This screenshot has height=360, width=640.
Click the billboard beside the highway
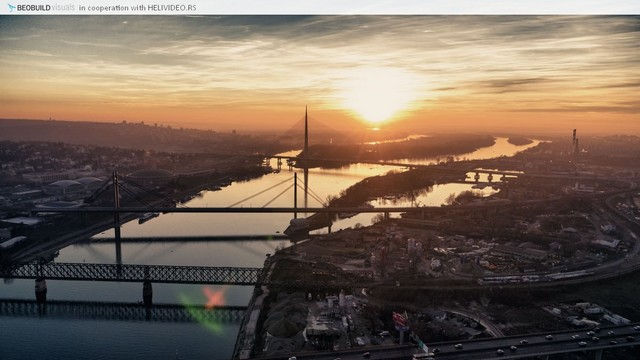click(400, 321)
